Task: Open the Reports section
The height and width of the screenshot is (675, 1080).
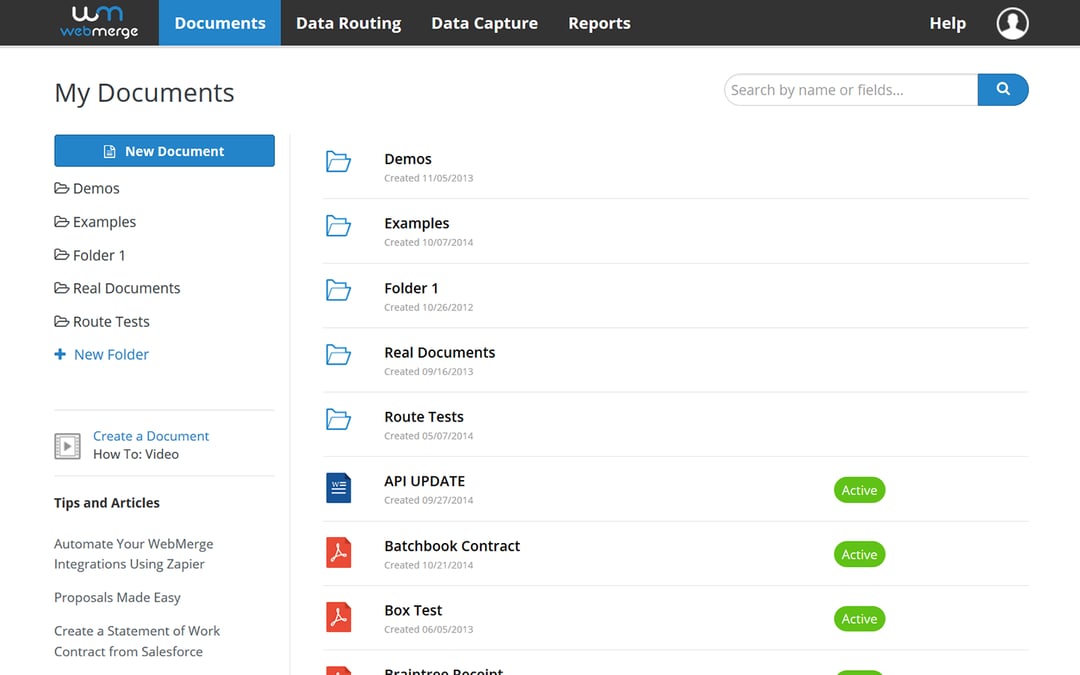Action: 599,23
